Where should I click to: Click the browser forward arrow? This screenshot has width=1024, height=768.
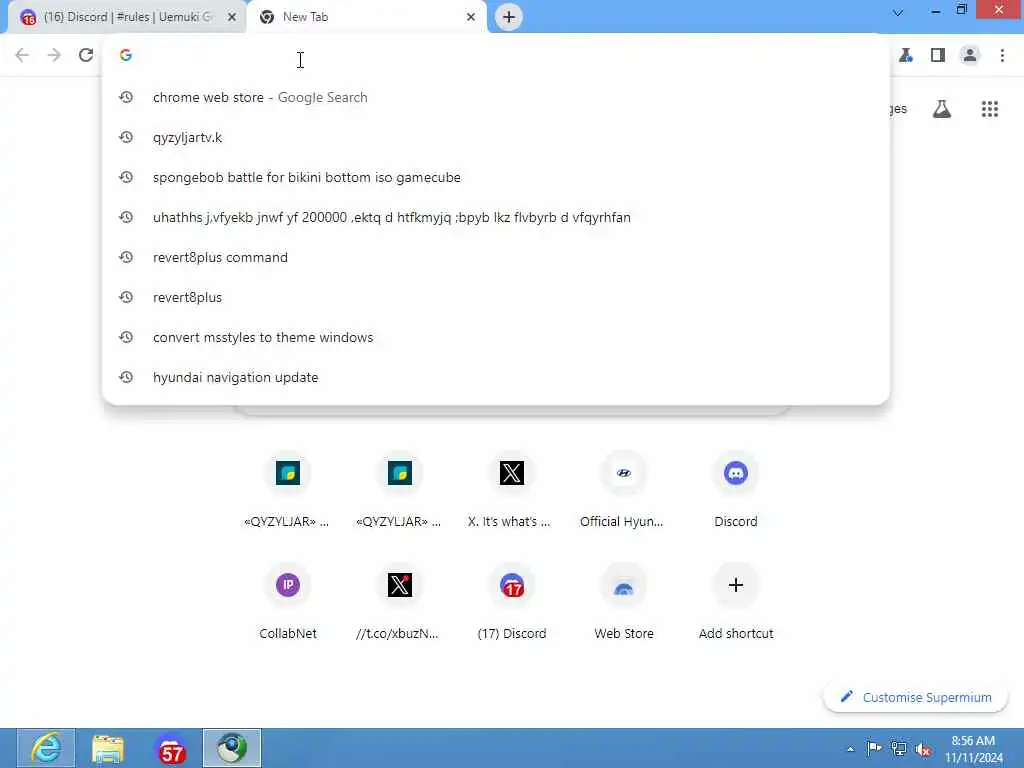(54, 56)
